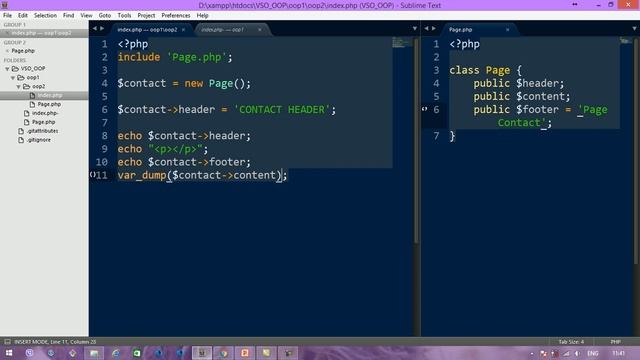
Task: Close the index.php — oop1 tab
Action: (260, 30)
